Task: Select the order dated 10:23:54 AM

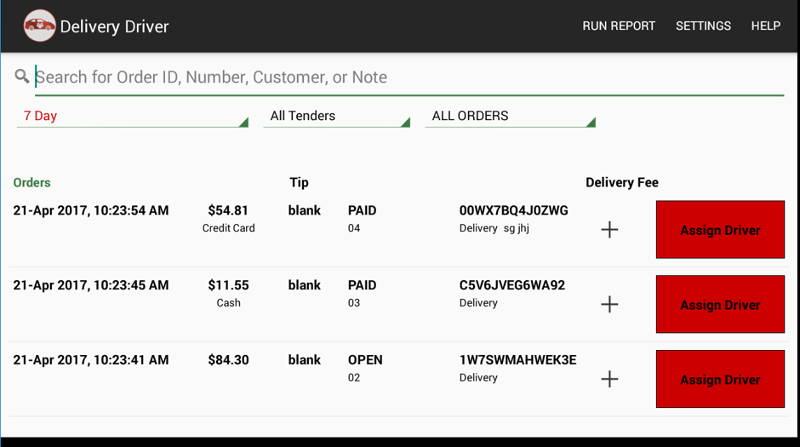Action: click(x=91, y=211)
